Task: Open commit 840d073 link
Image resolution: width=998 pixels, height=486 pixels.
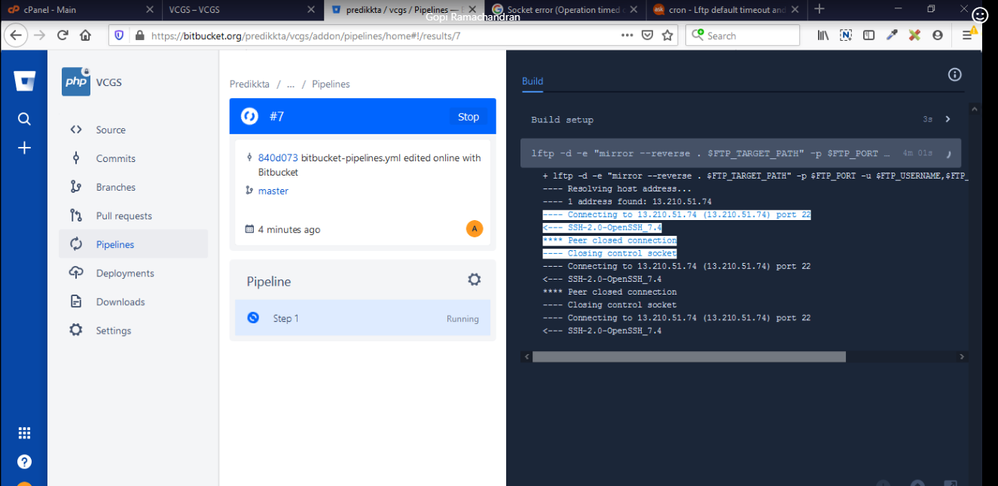Action: [x=278, y=158]
